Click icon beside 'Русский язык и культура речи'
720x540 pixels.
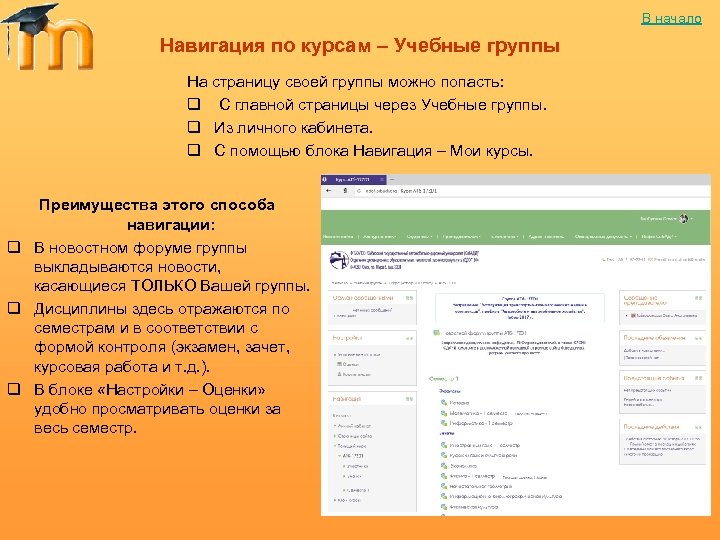tap(444, 456)
